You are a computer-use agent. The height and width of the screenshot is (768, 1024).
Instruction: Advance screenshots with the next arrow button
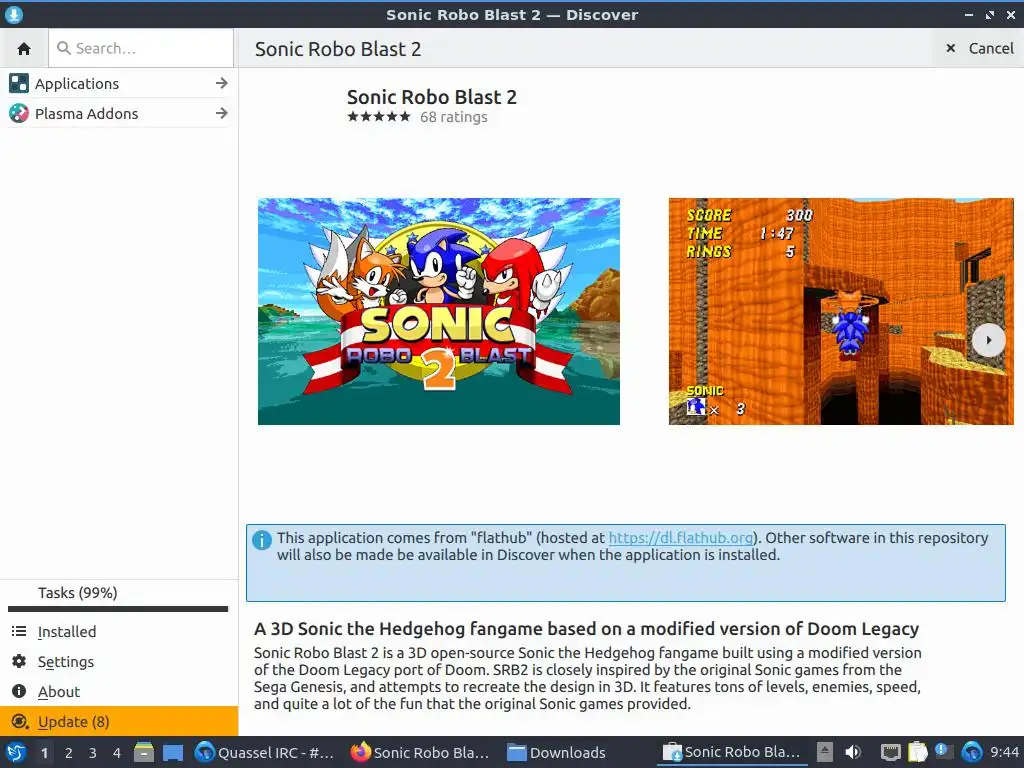point(989,340)
